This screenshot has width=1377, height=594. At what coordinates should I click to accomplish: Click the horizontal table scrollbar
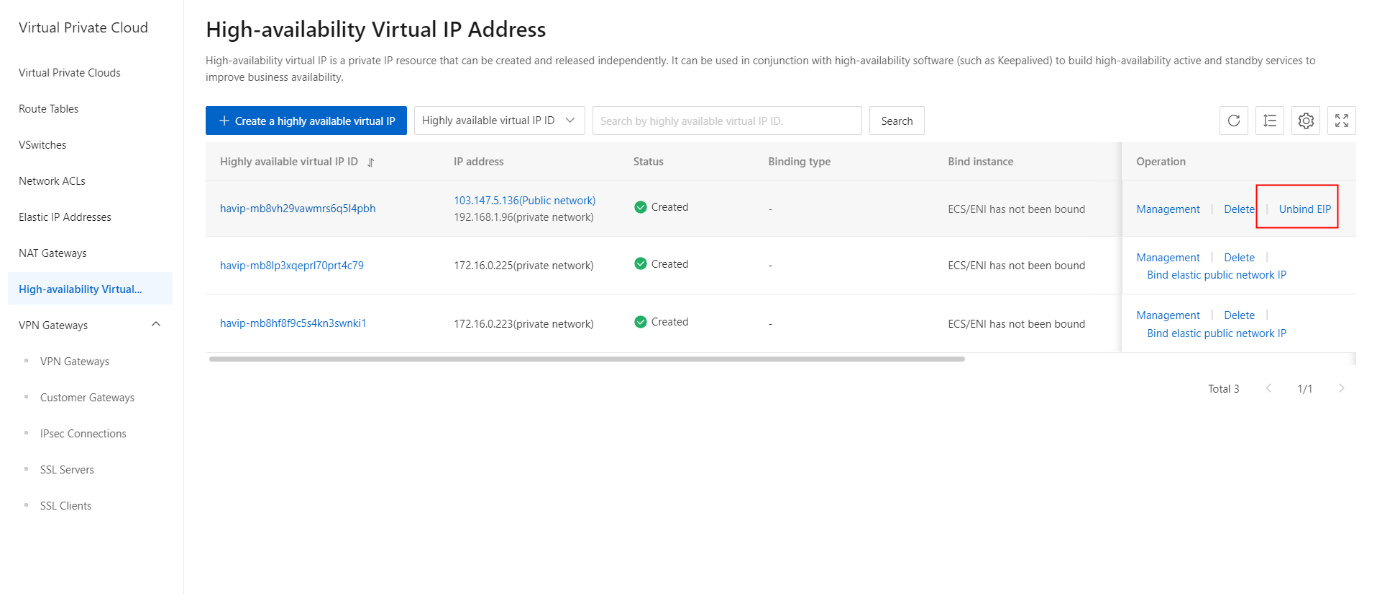587,358
